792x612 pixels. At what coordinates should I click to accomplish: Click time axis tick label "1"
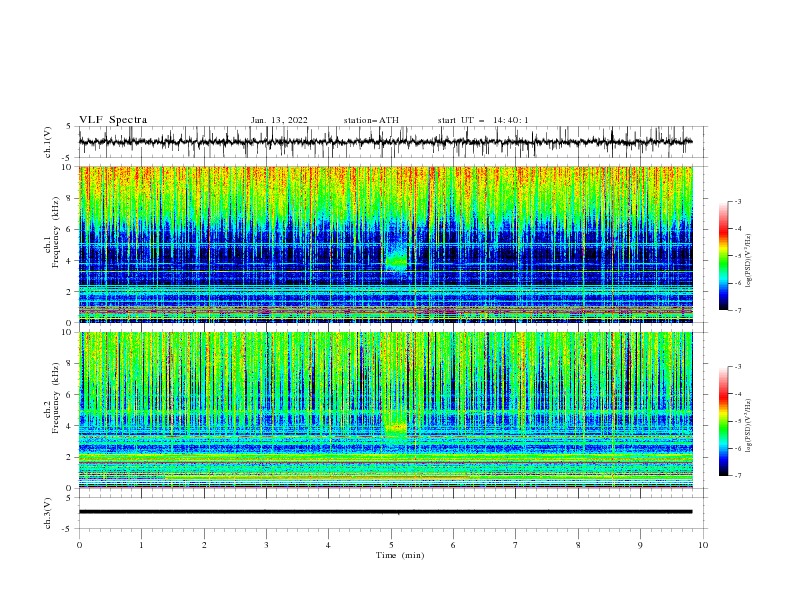click(x=141, y=545)
